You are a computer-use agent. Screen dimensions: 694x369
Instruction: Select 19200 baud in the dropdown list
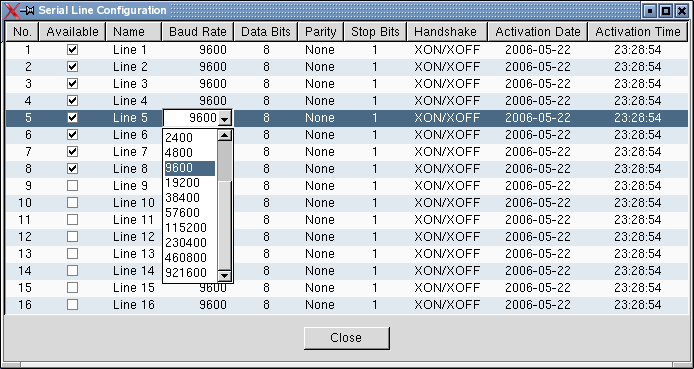click(x=190, y=183)
